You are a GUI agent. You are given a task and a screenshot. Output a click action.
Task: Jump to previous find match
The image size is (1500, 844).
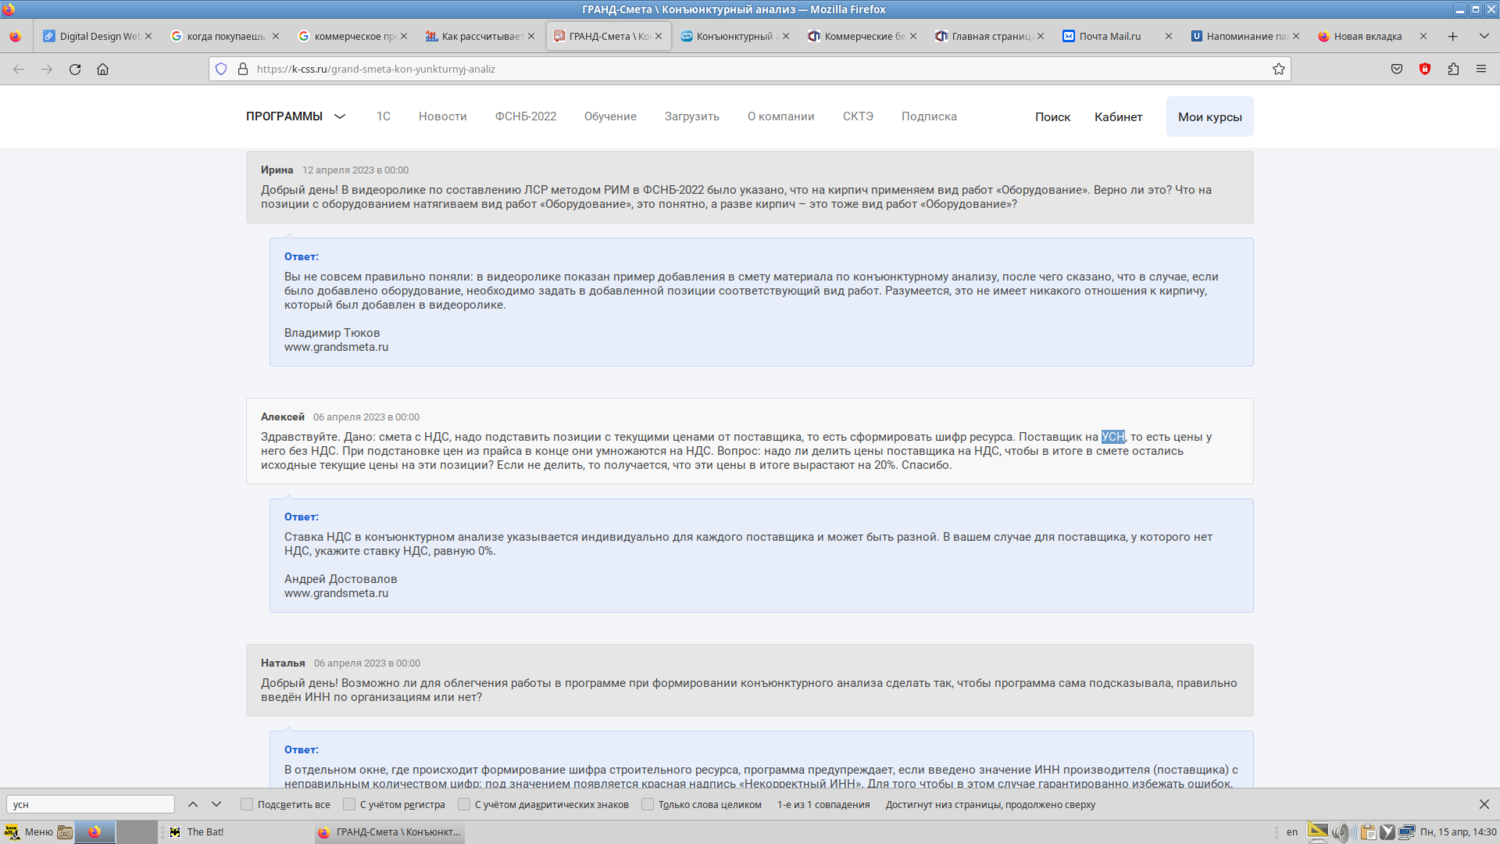pos(193,804)
